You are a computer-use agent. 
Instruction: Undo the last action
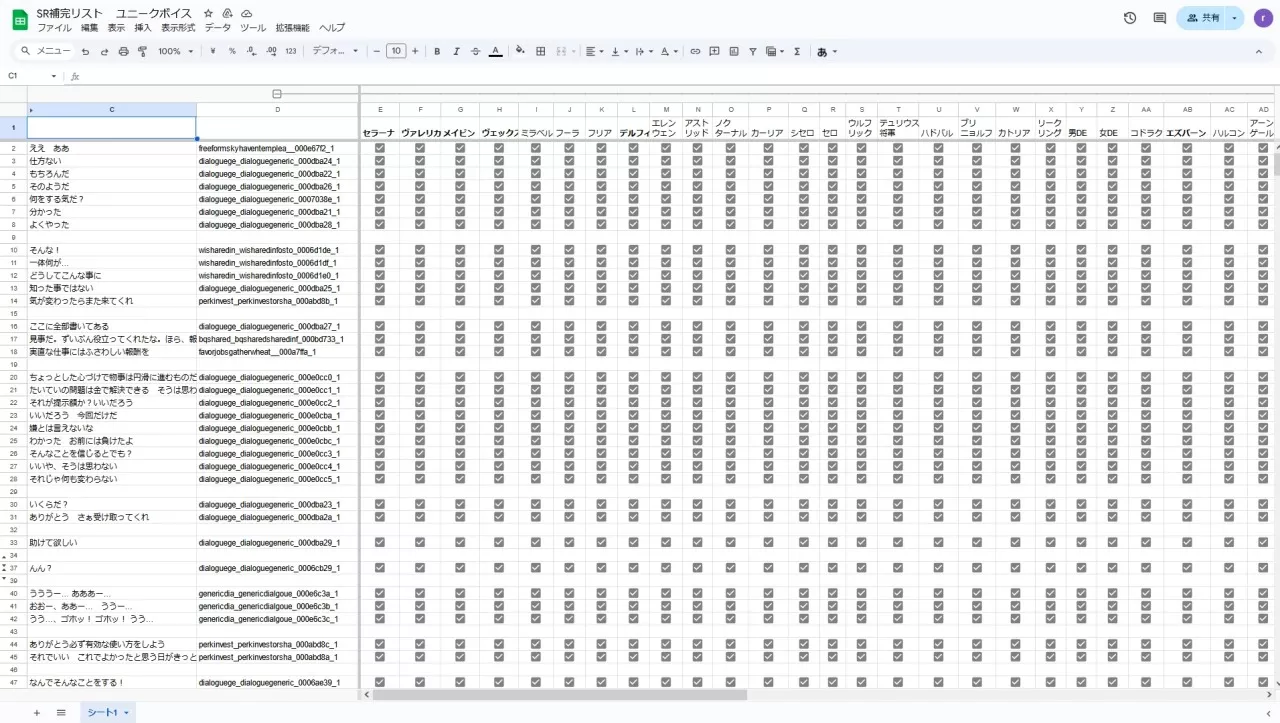coord(85,51)
